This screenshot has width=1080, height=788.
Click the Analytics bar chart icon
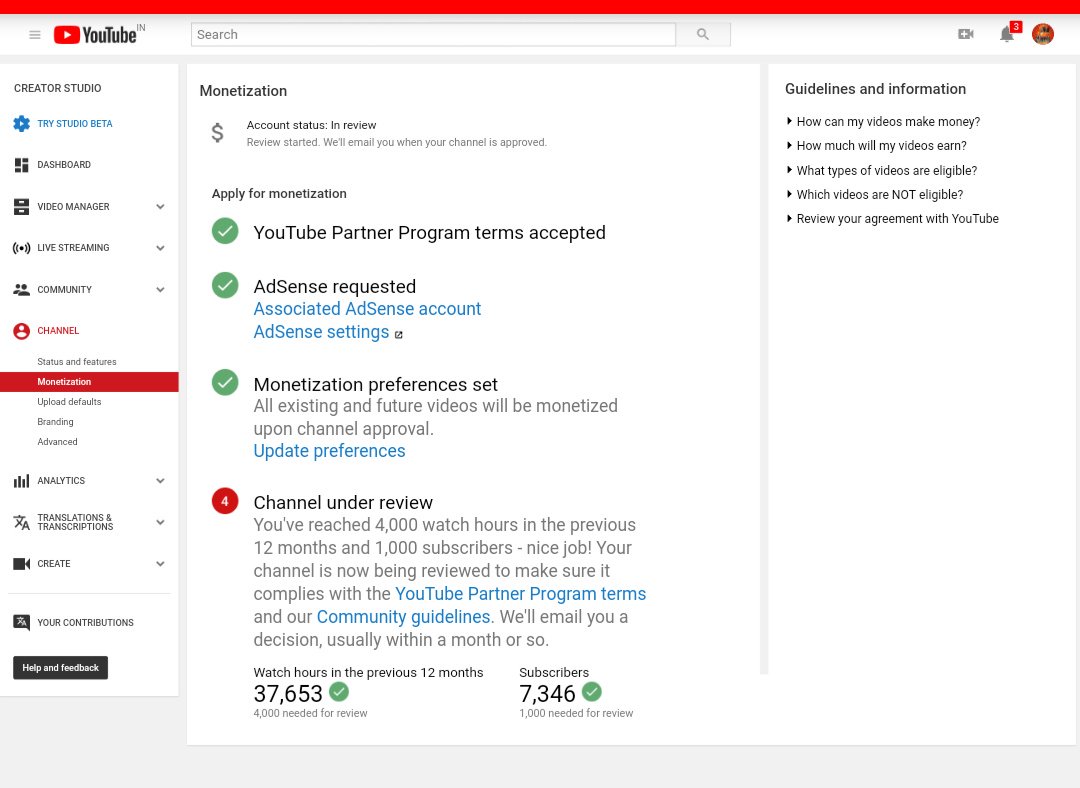click(x=21, y=481)
